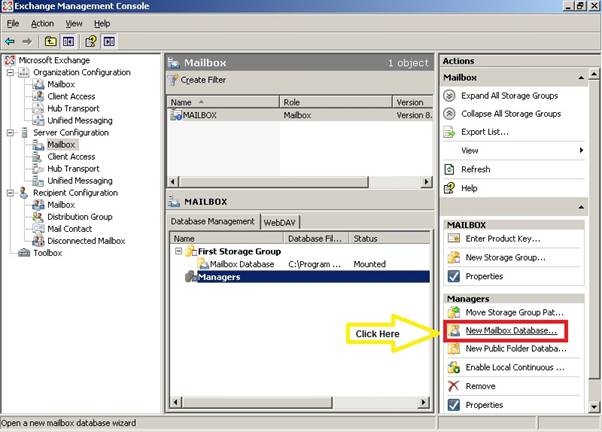Select Distribution Group in tree
Image resolution: width=602 pixels, height=432 pixels.
tap(80, 217)
